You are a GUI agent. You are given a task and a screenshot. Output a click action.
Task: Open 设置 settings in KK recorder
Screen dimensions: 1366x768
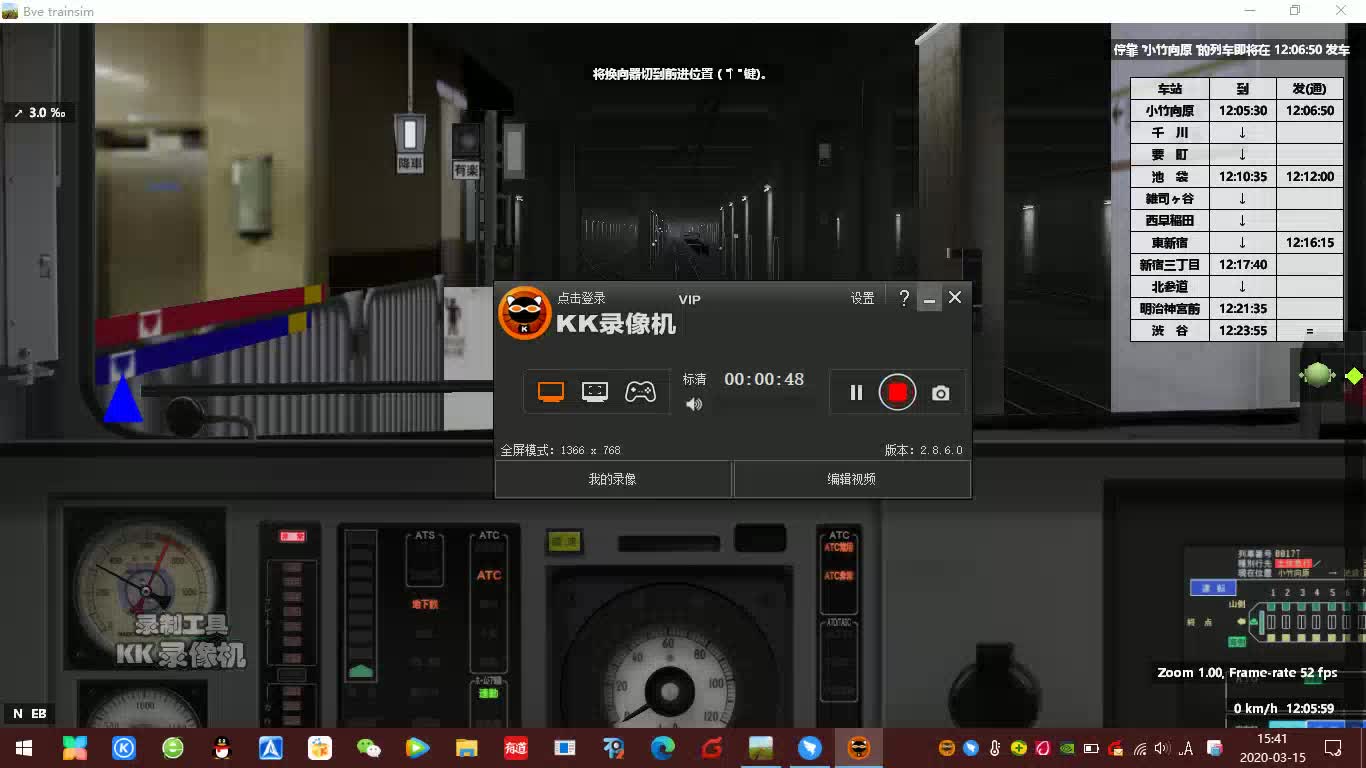[x=862, y=298]
